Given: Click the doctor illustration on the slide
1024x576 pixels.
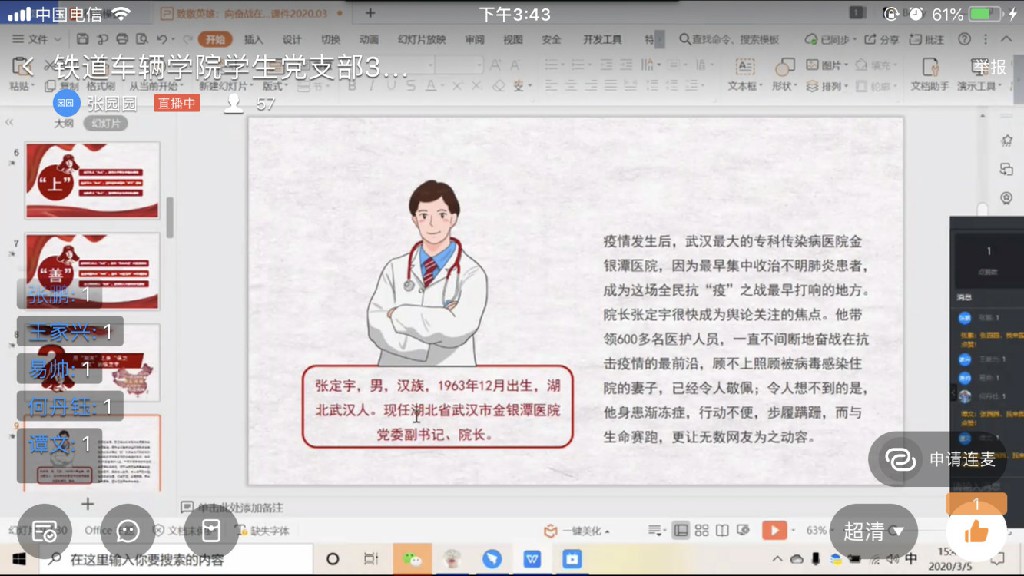Looking at the screenshot, I should tap(428, 273).
